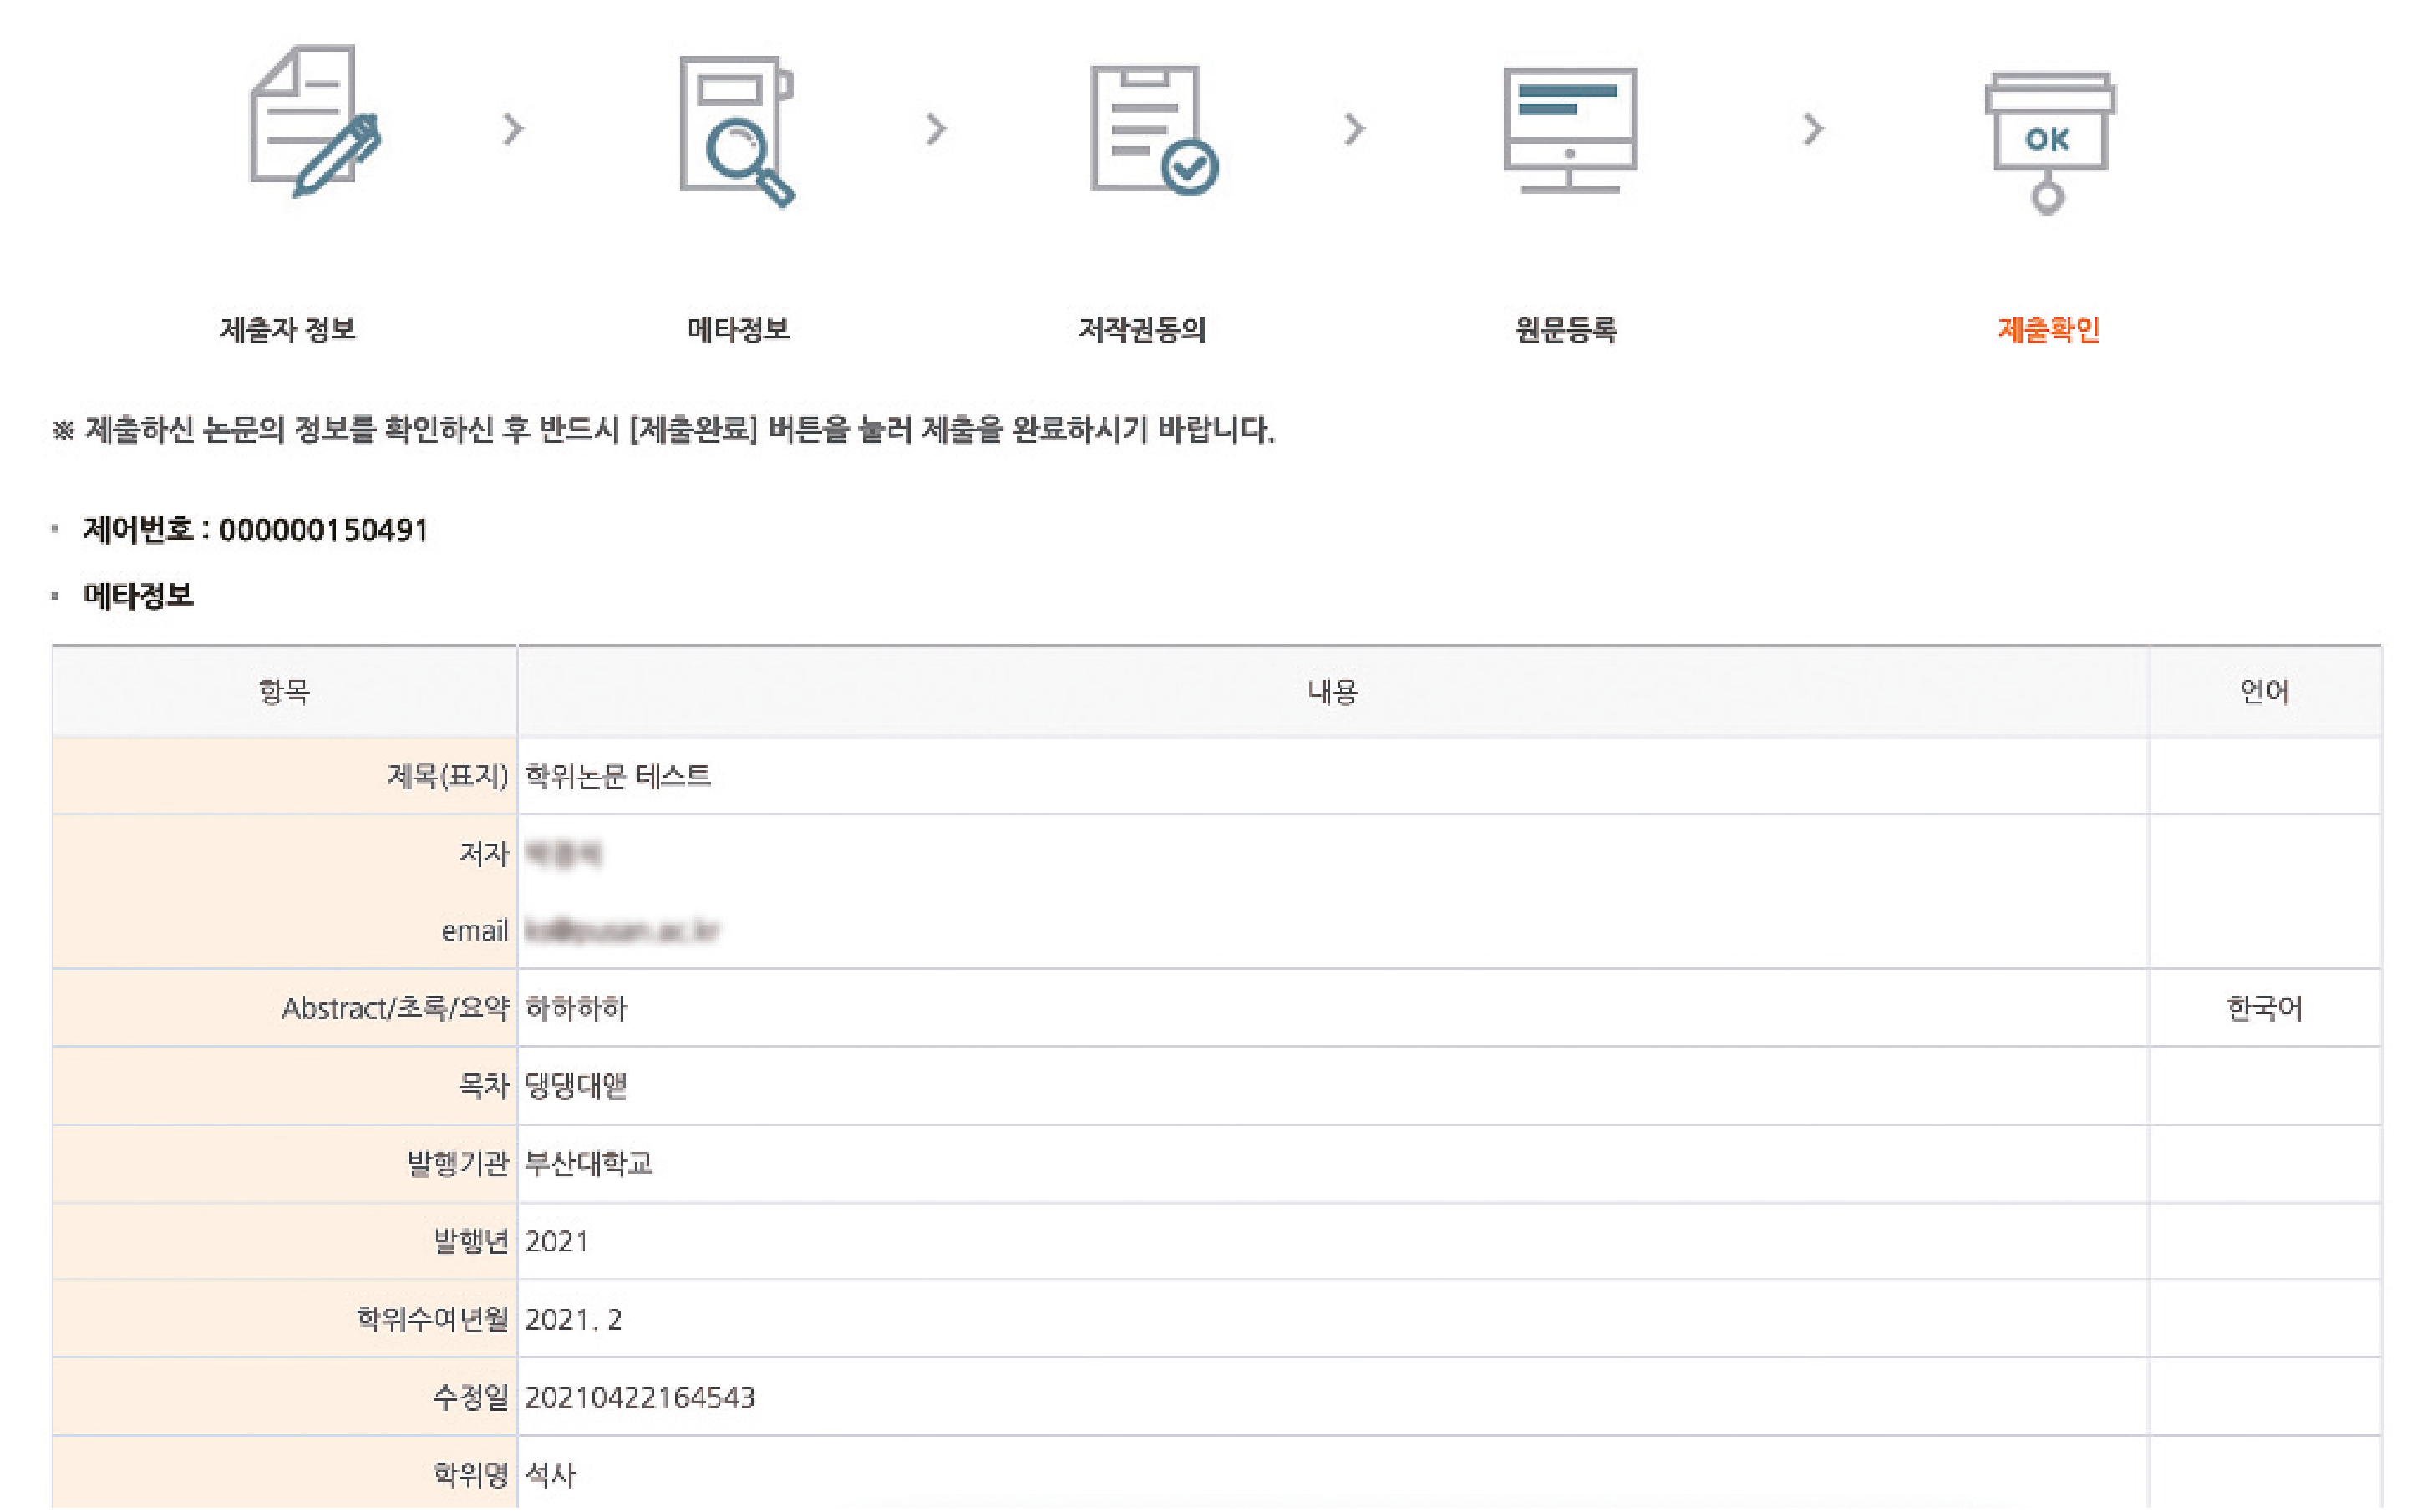Select the 메타정보 step label
This screenshot has height=1512, width=2412.
click(738, 329)
